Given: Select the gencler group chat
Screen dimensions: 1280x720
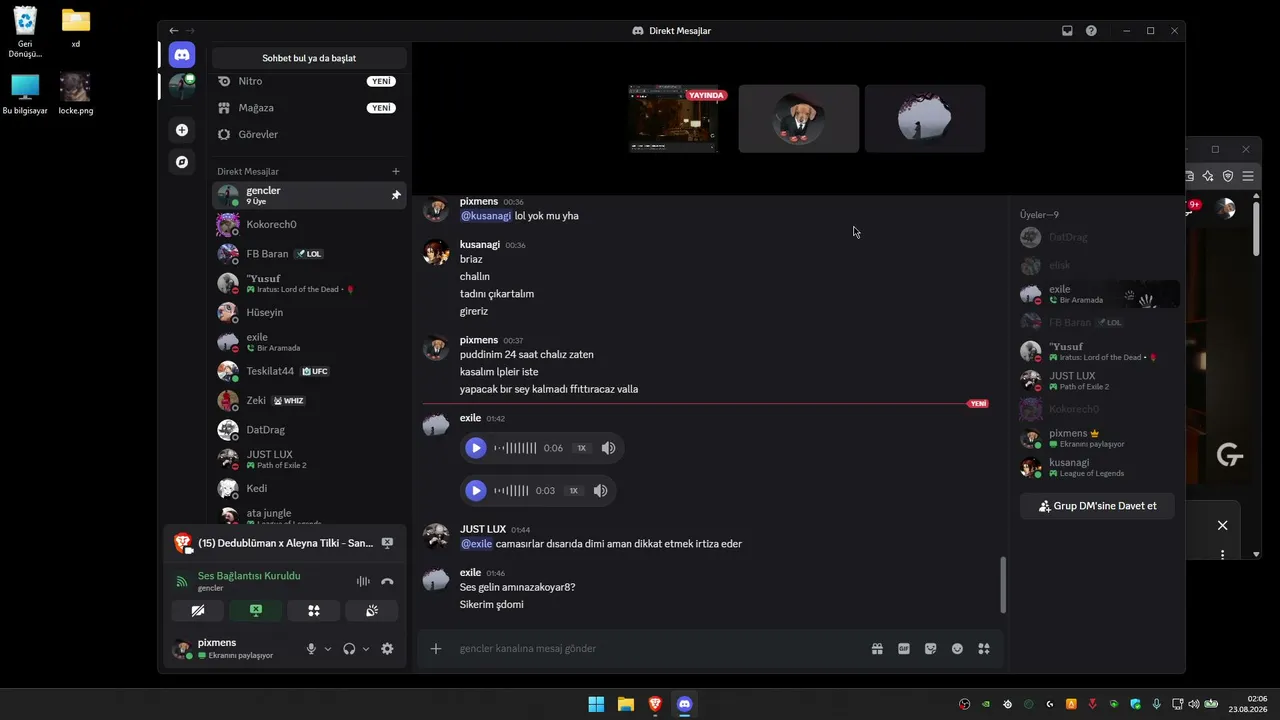Looking at the screenshot, I should click(x=309, y=195).
